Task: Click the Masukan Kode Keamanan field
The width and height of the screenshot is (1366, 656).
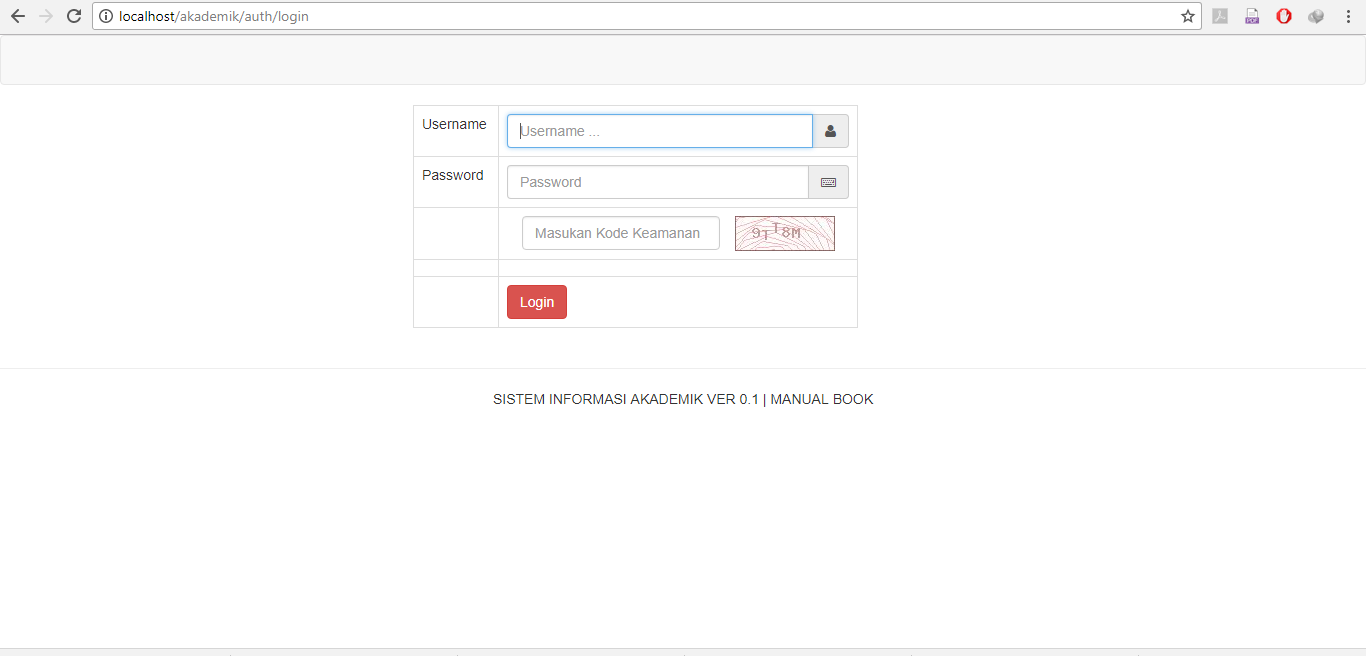Action: [620, 232]
